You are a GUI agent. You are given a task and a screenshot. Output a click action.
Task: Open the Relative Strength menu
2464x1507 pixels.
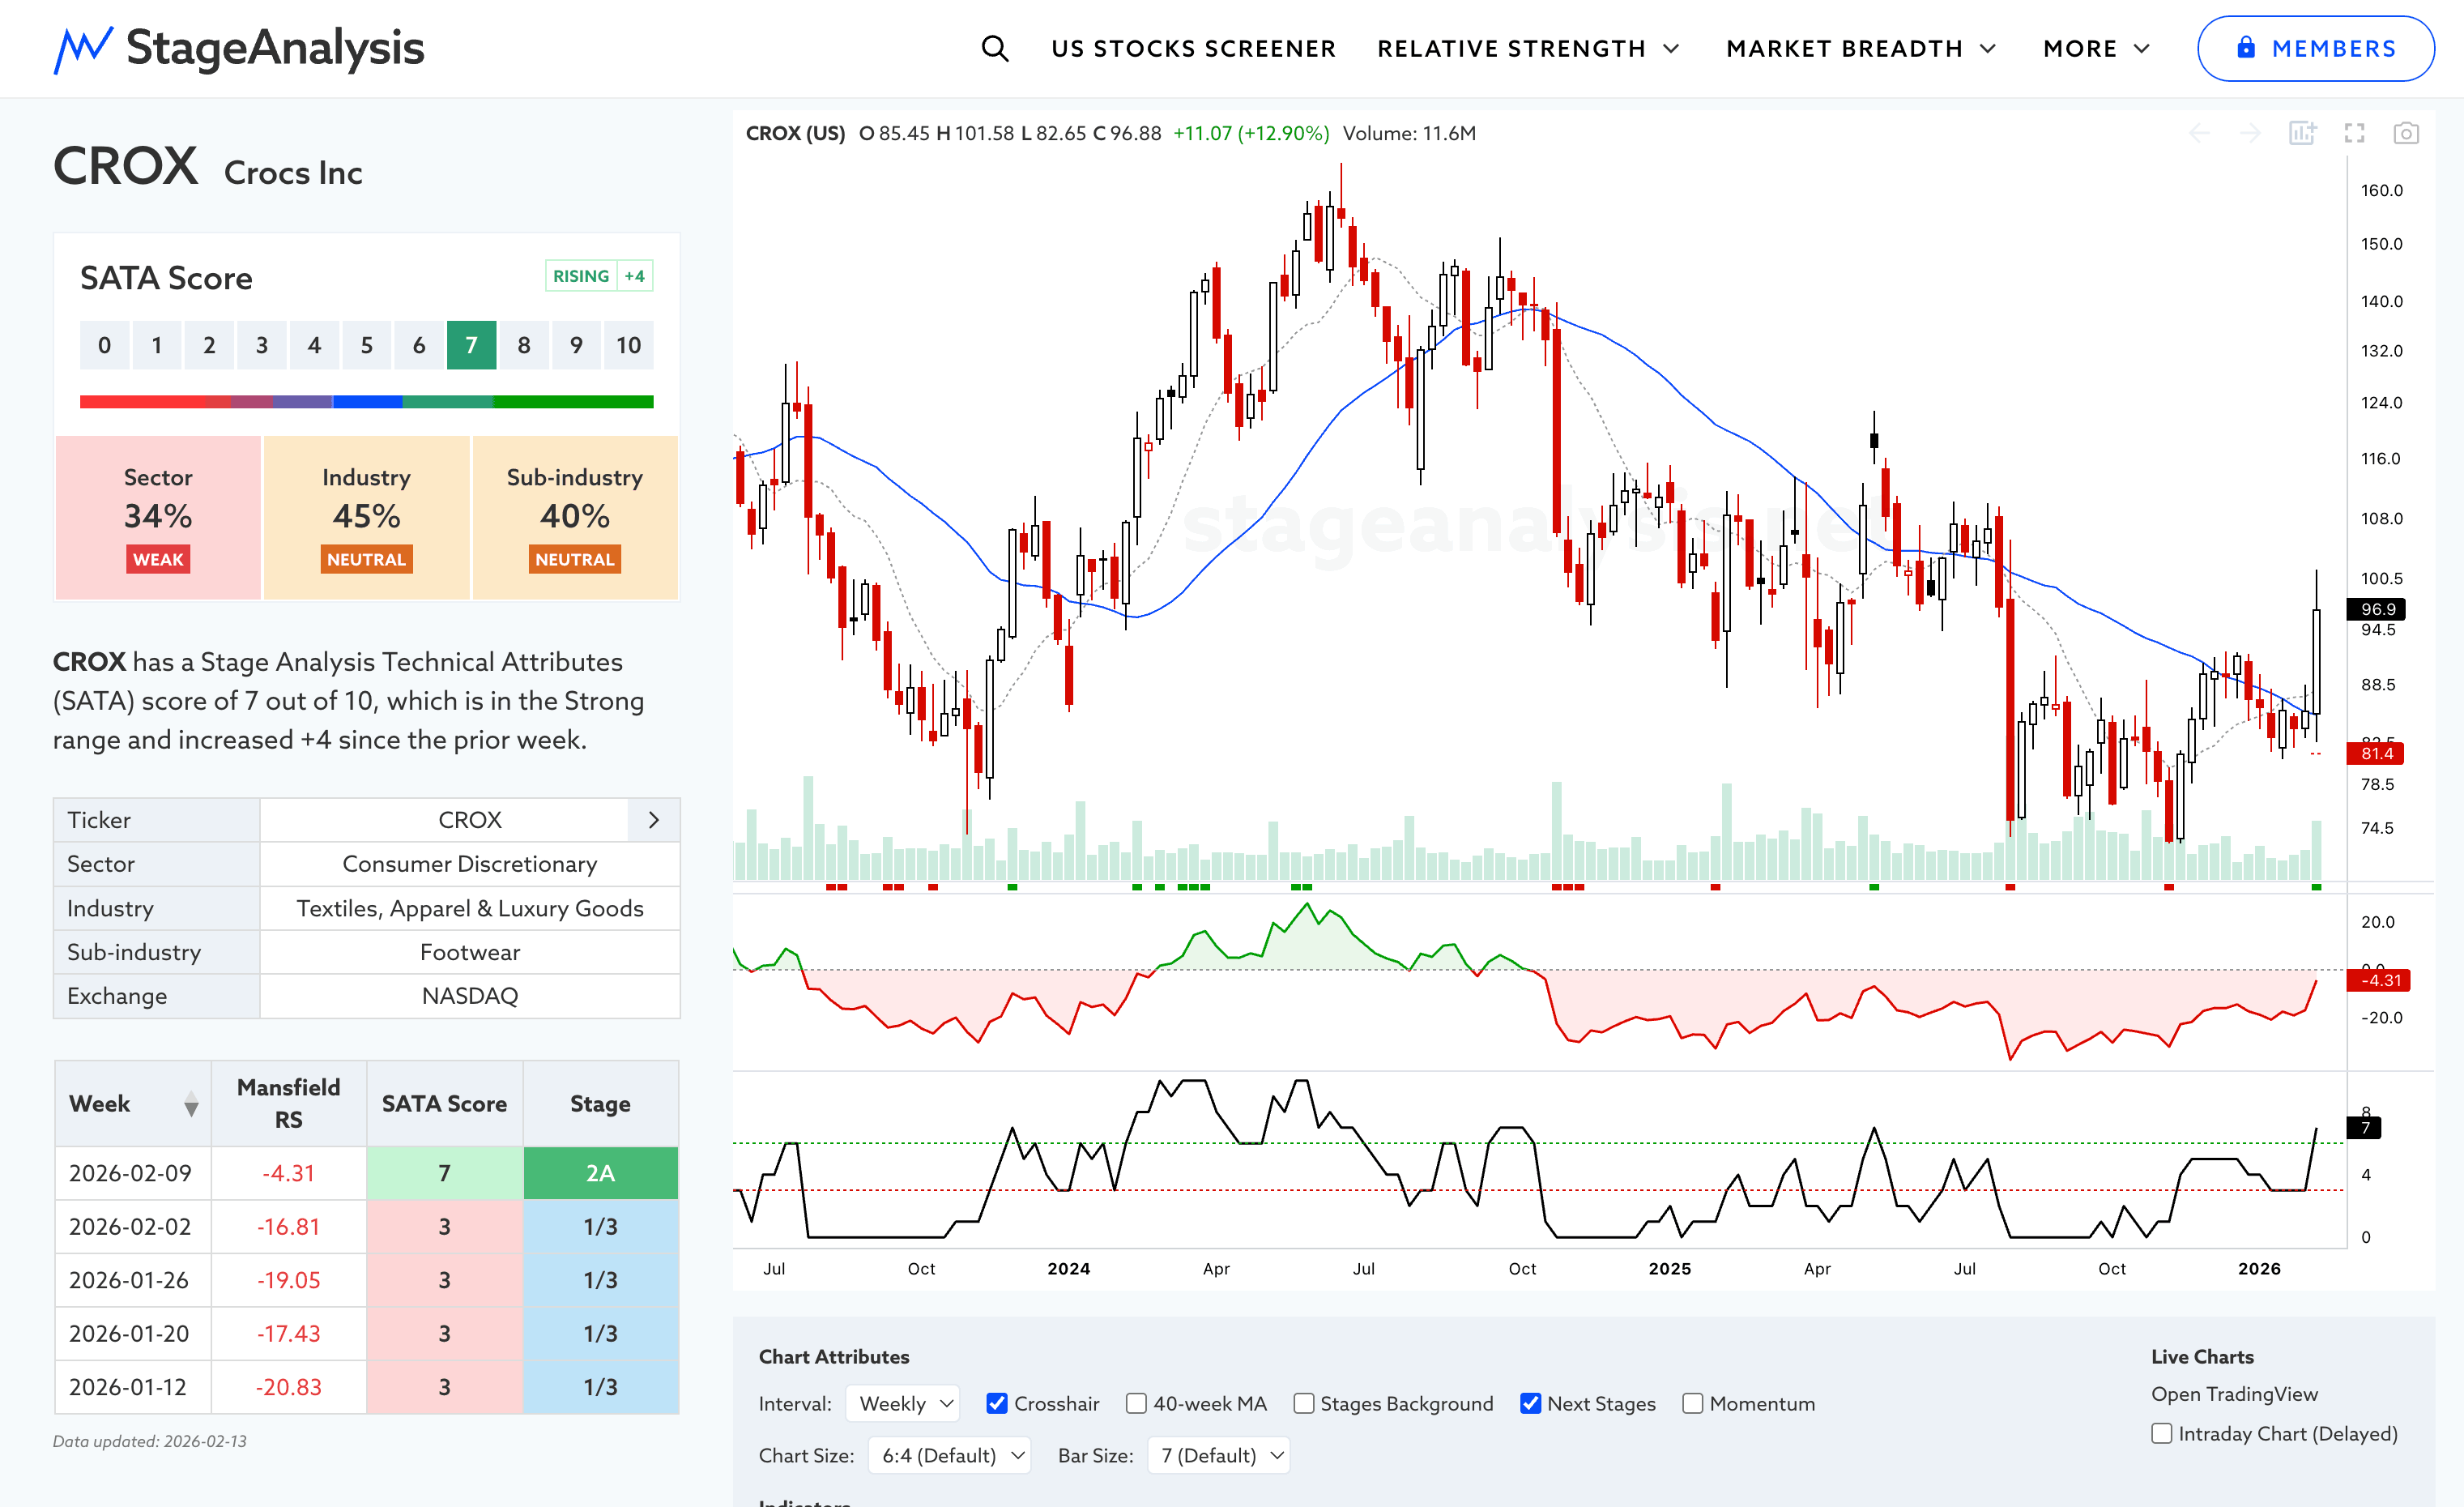point(1527,48)
